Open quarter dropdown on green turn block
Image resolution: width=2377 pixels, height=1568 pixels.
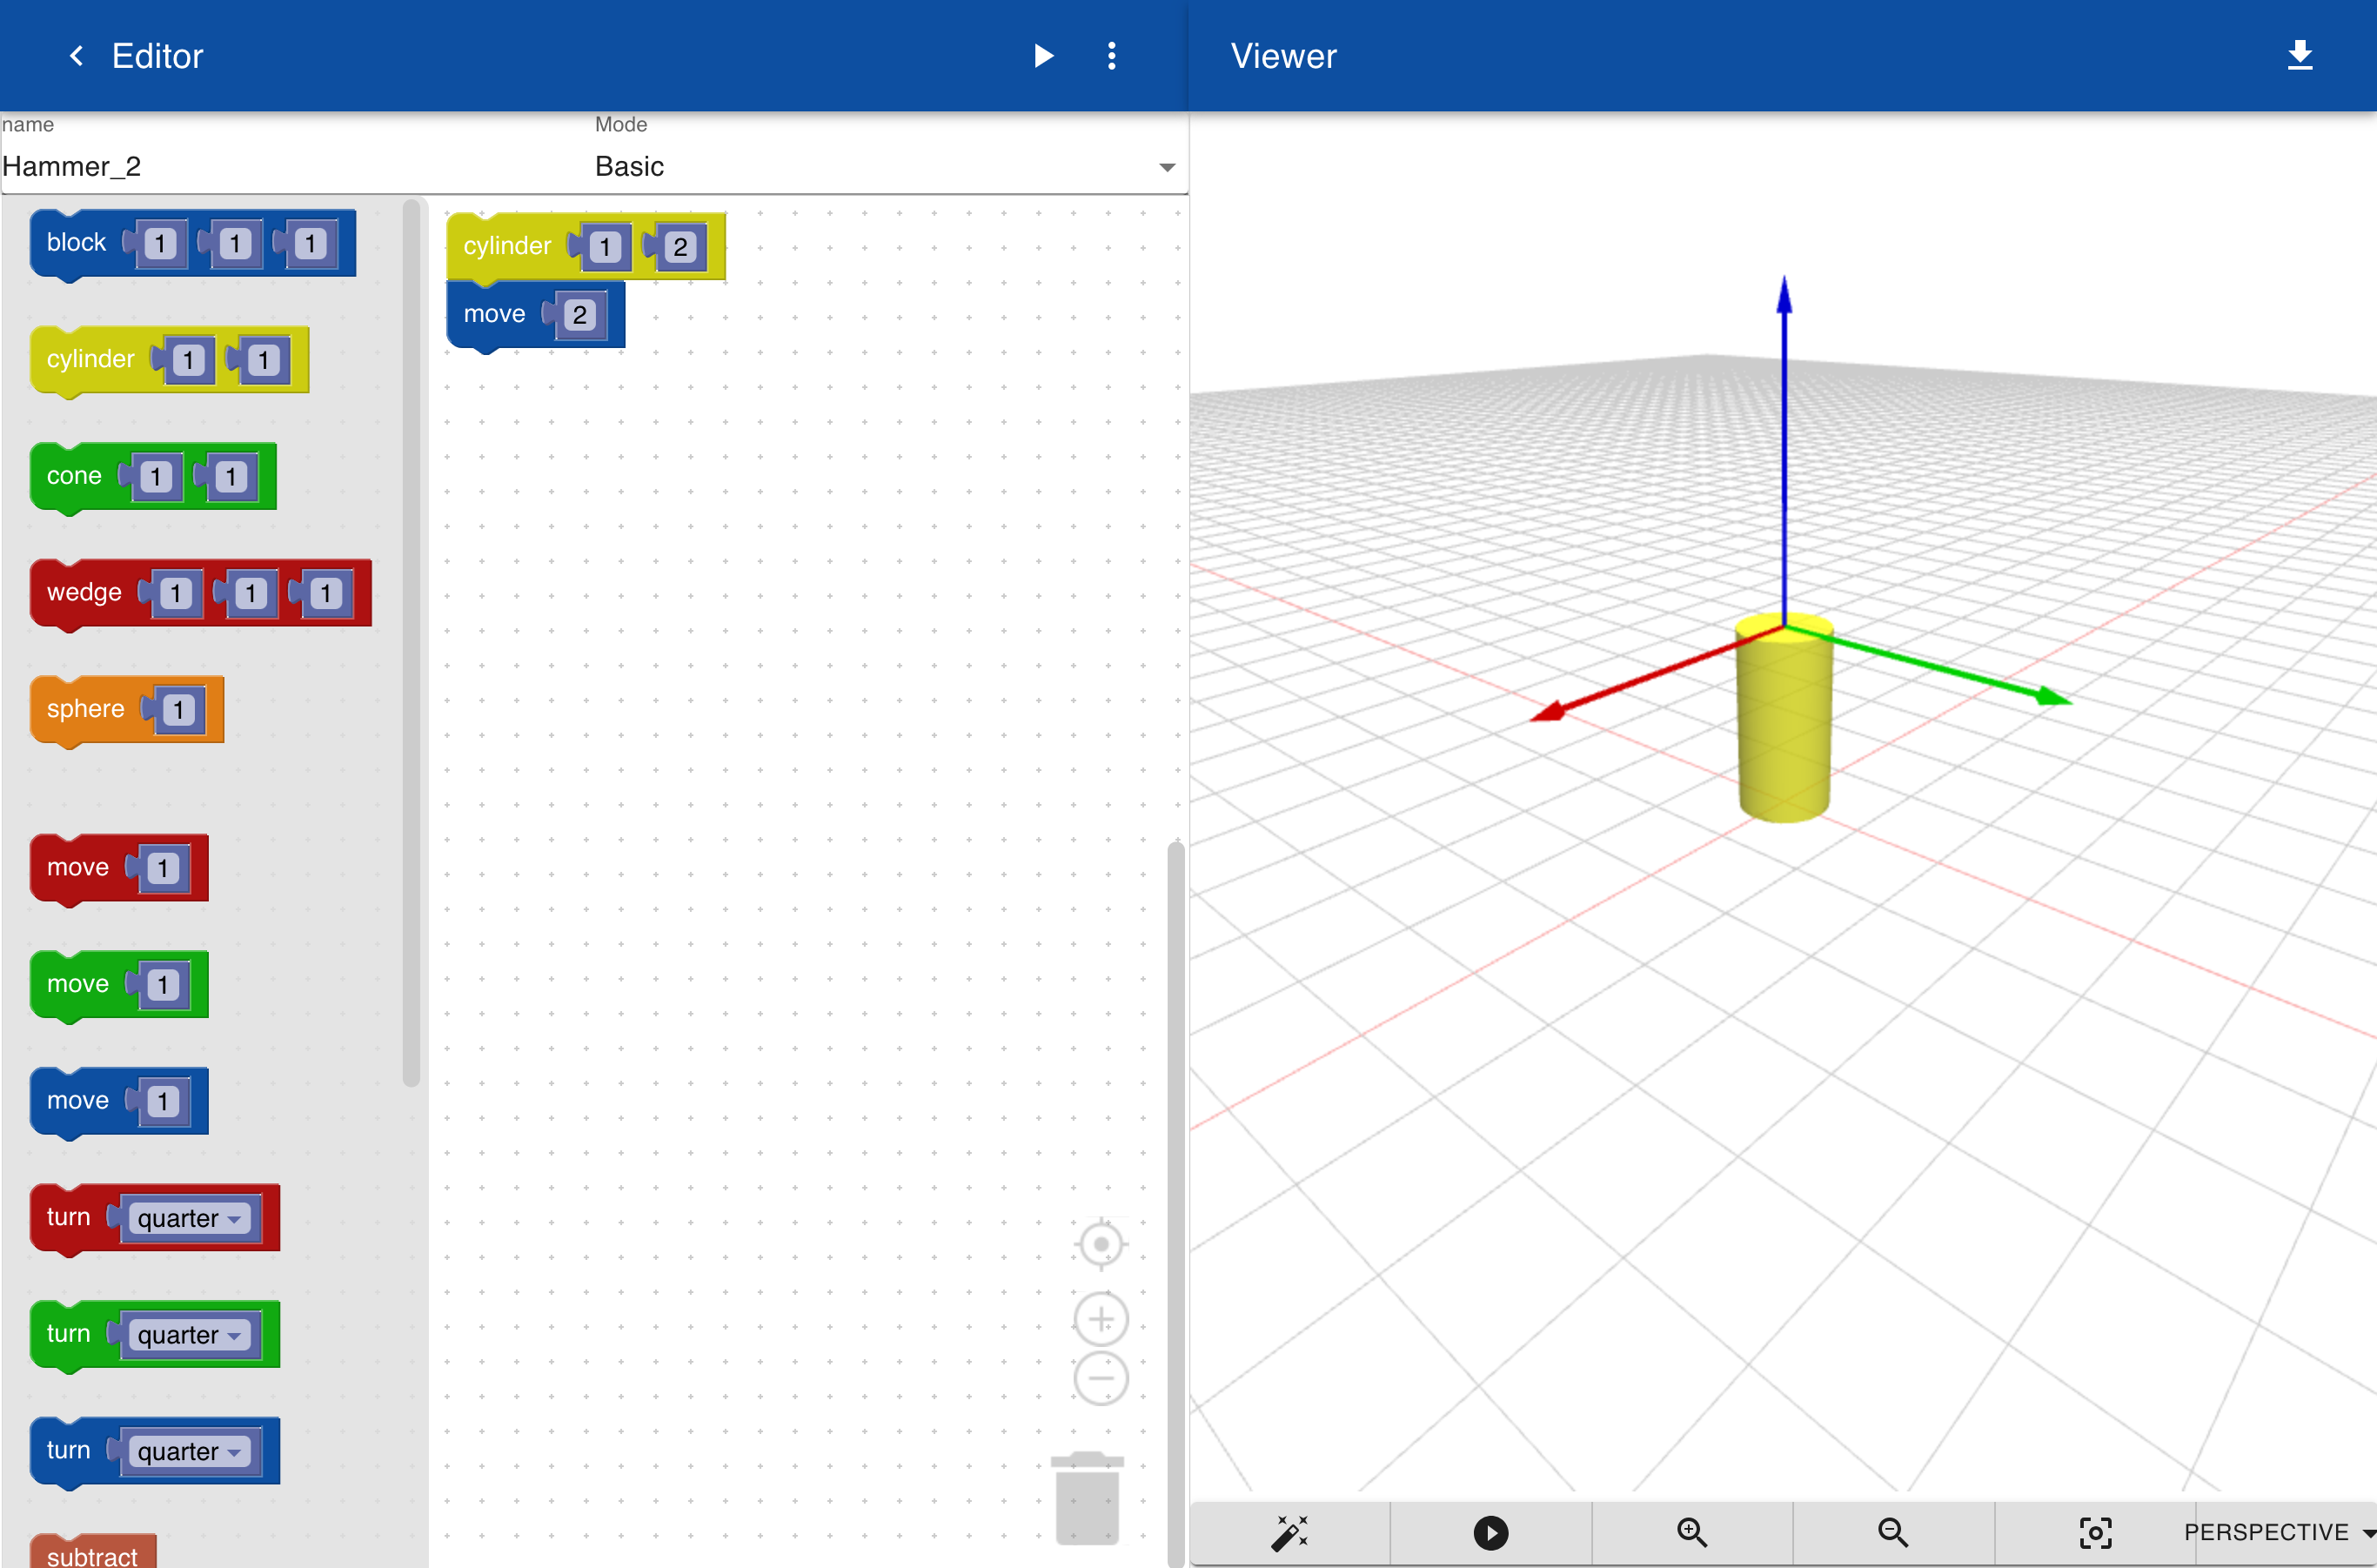tap(190, 1335)
